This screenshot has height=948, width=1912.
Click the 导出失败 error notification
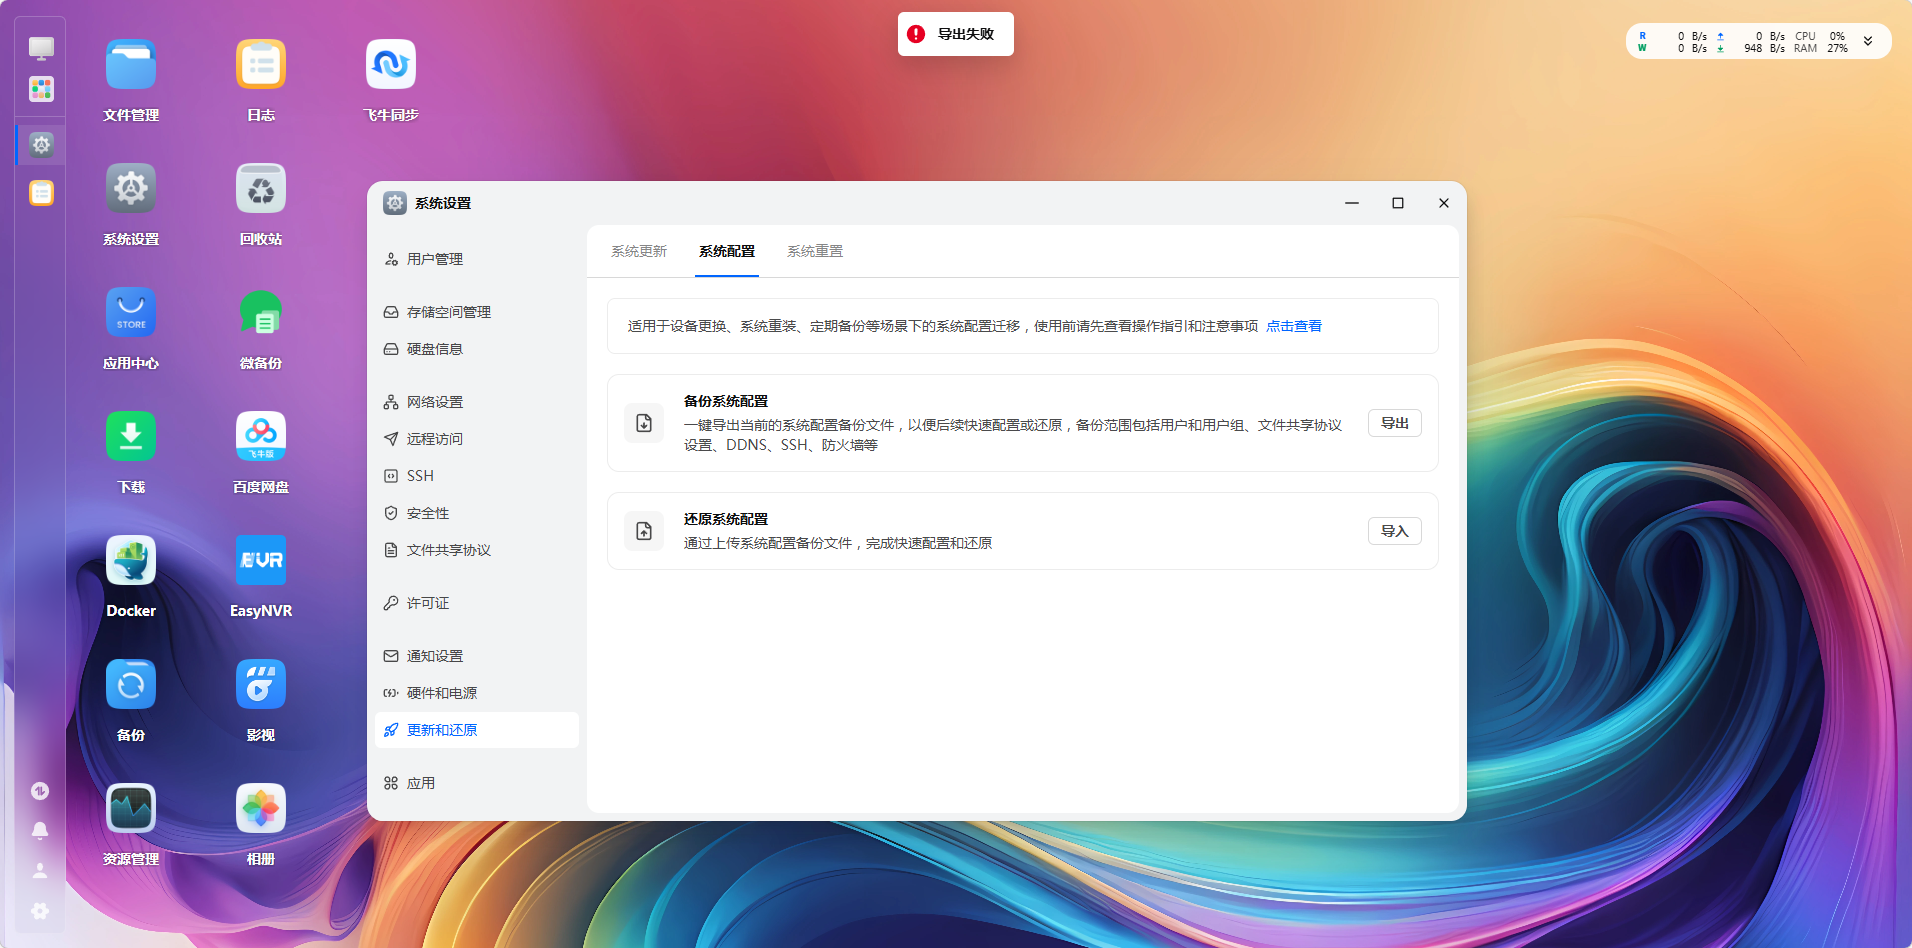(956, 34)
